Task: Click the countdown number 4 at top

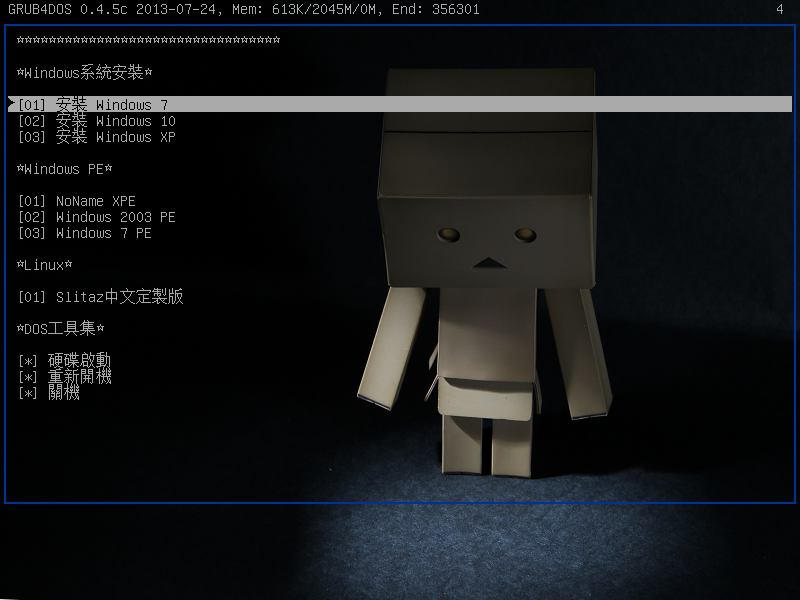Action: point(780,9)
